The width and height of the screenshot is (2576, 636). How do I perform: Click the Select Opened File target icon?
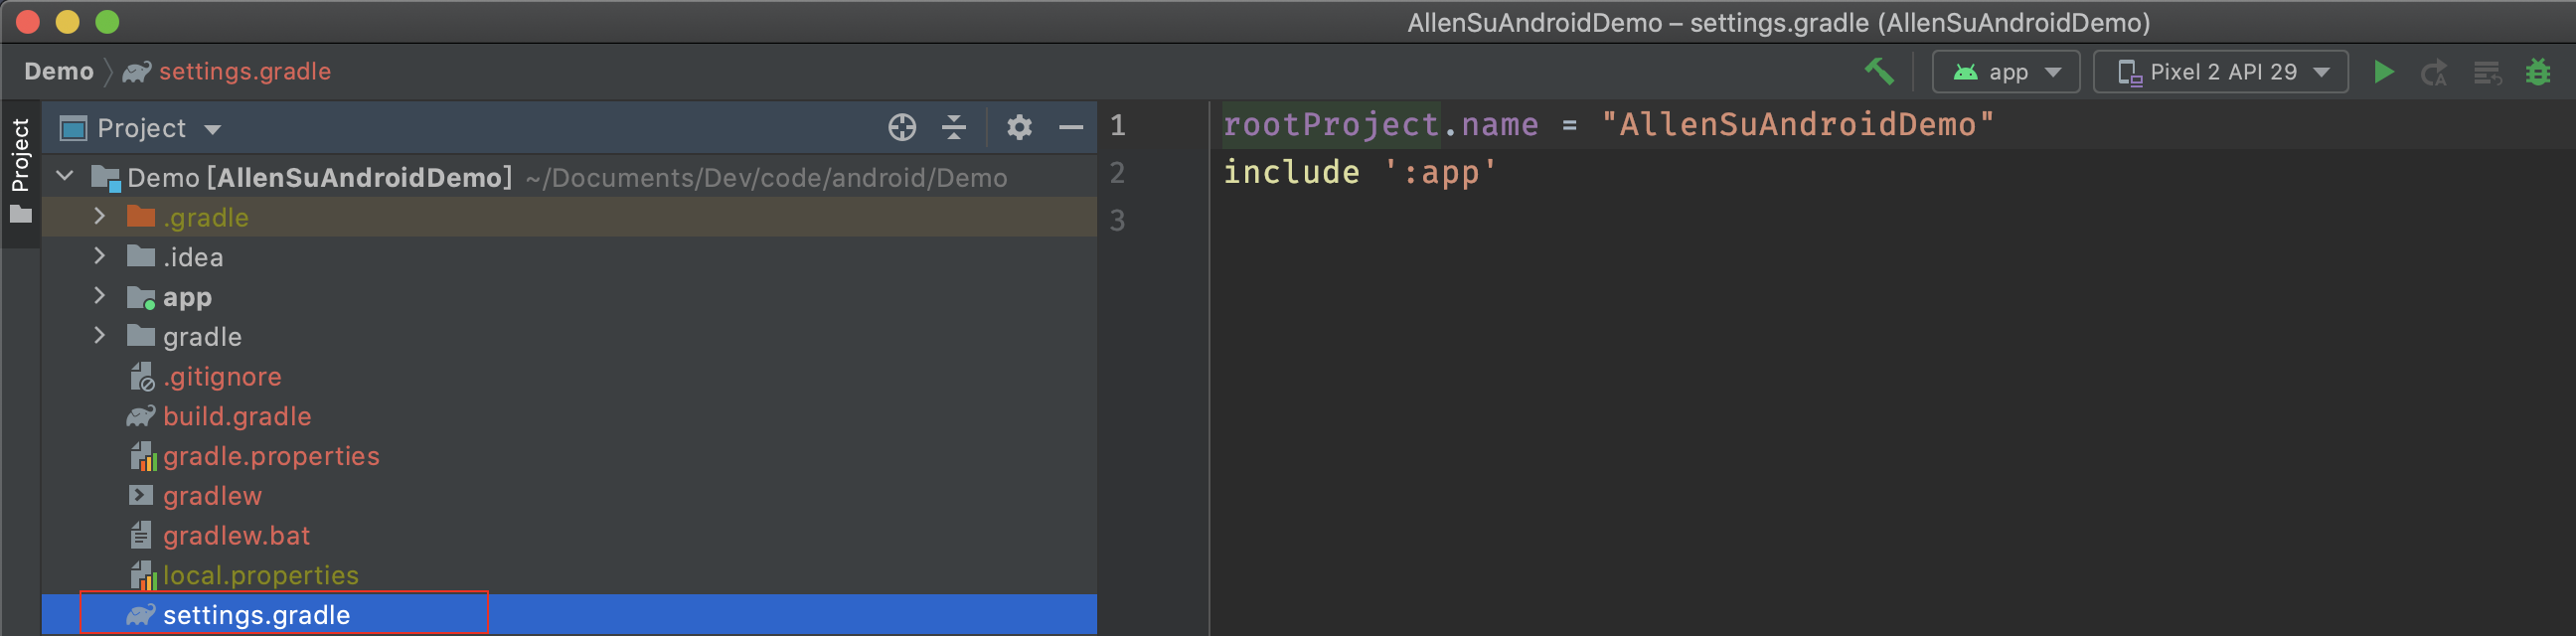[902, 128]
